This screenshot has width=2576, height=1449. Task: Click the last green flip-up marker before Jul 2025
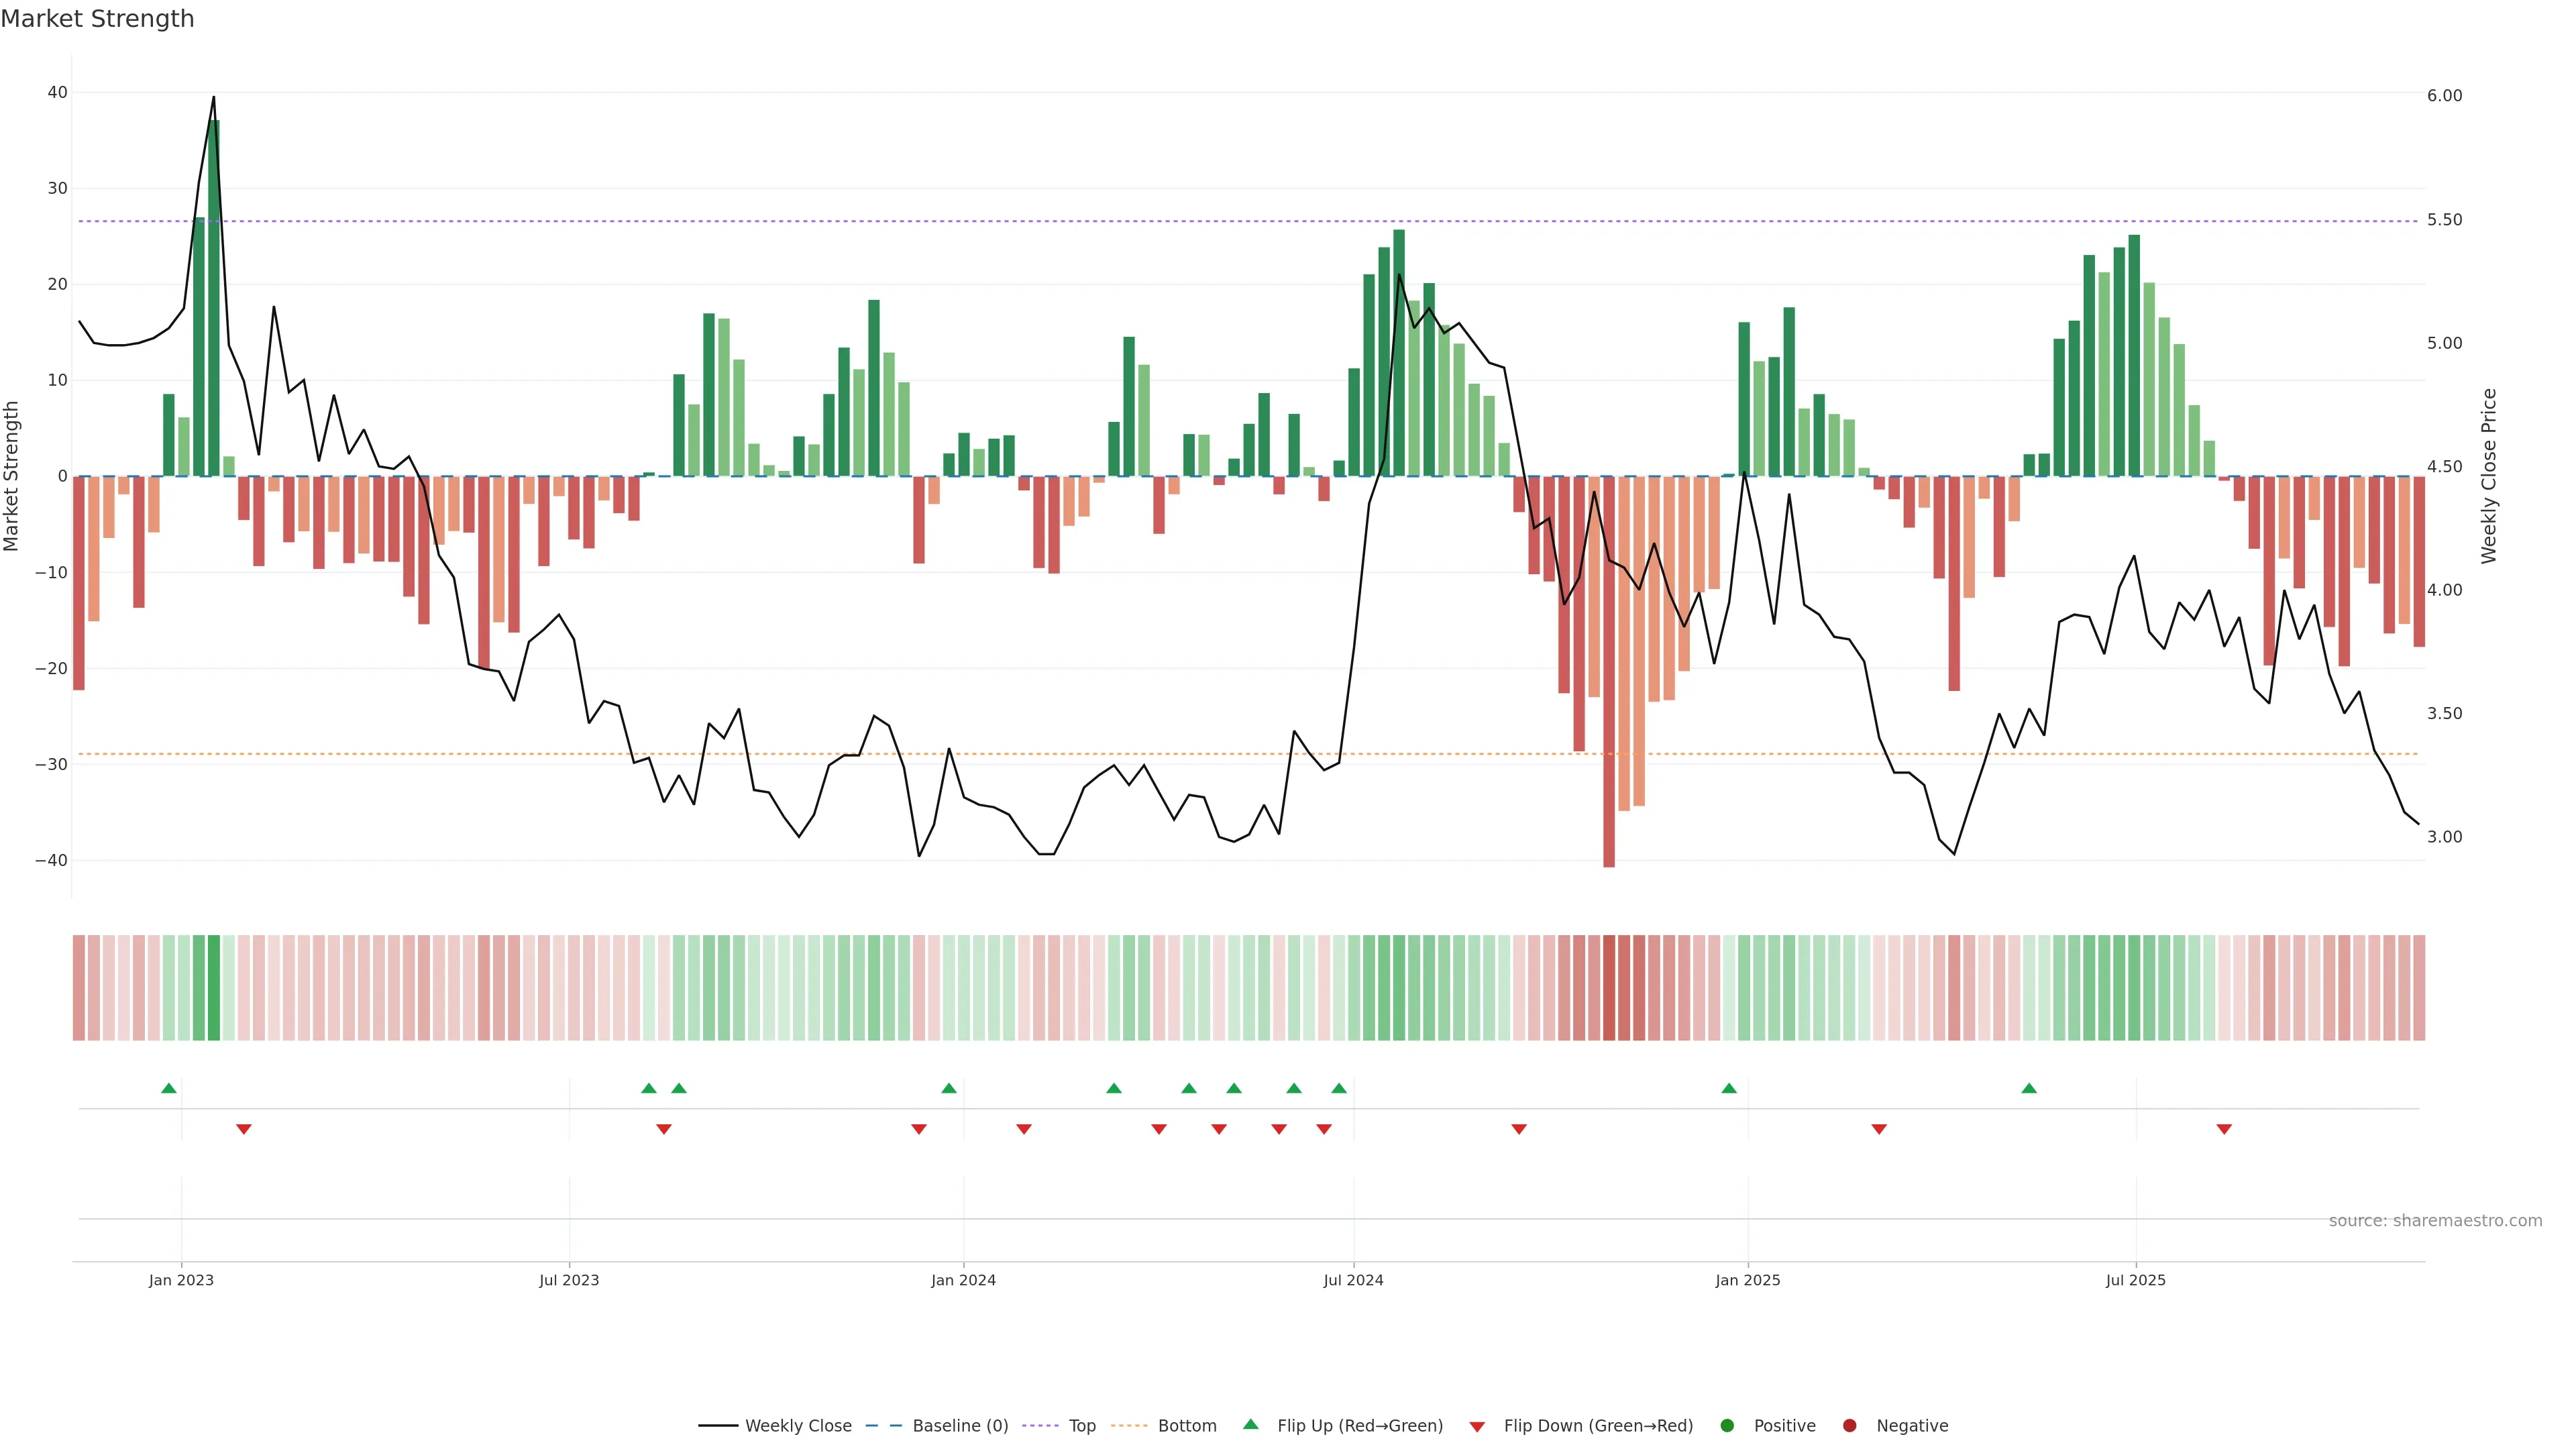point(2029,1088)
